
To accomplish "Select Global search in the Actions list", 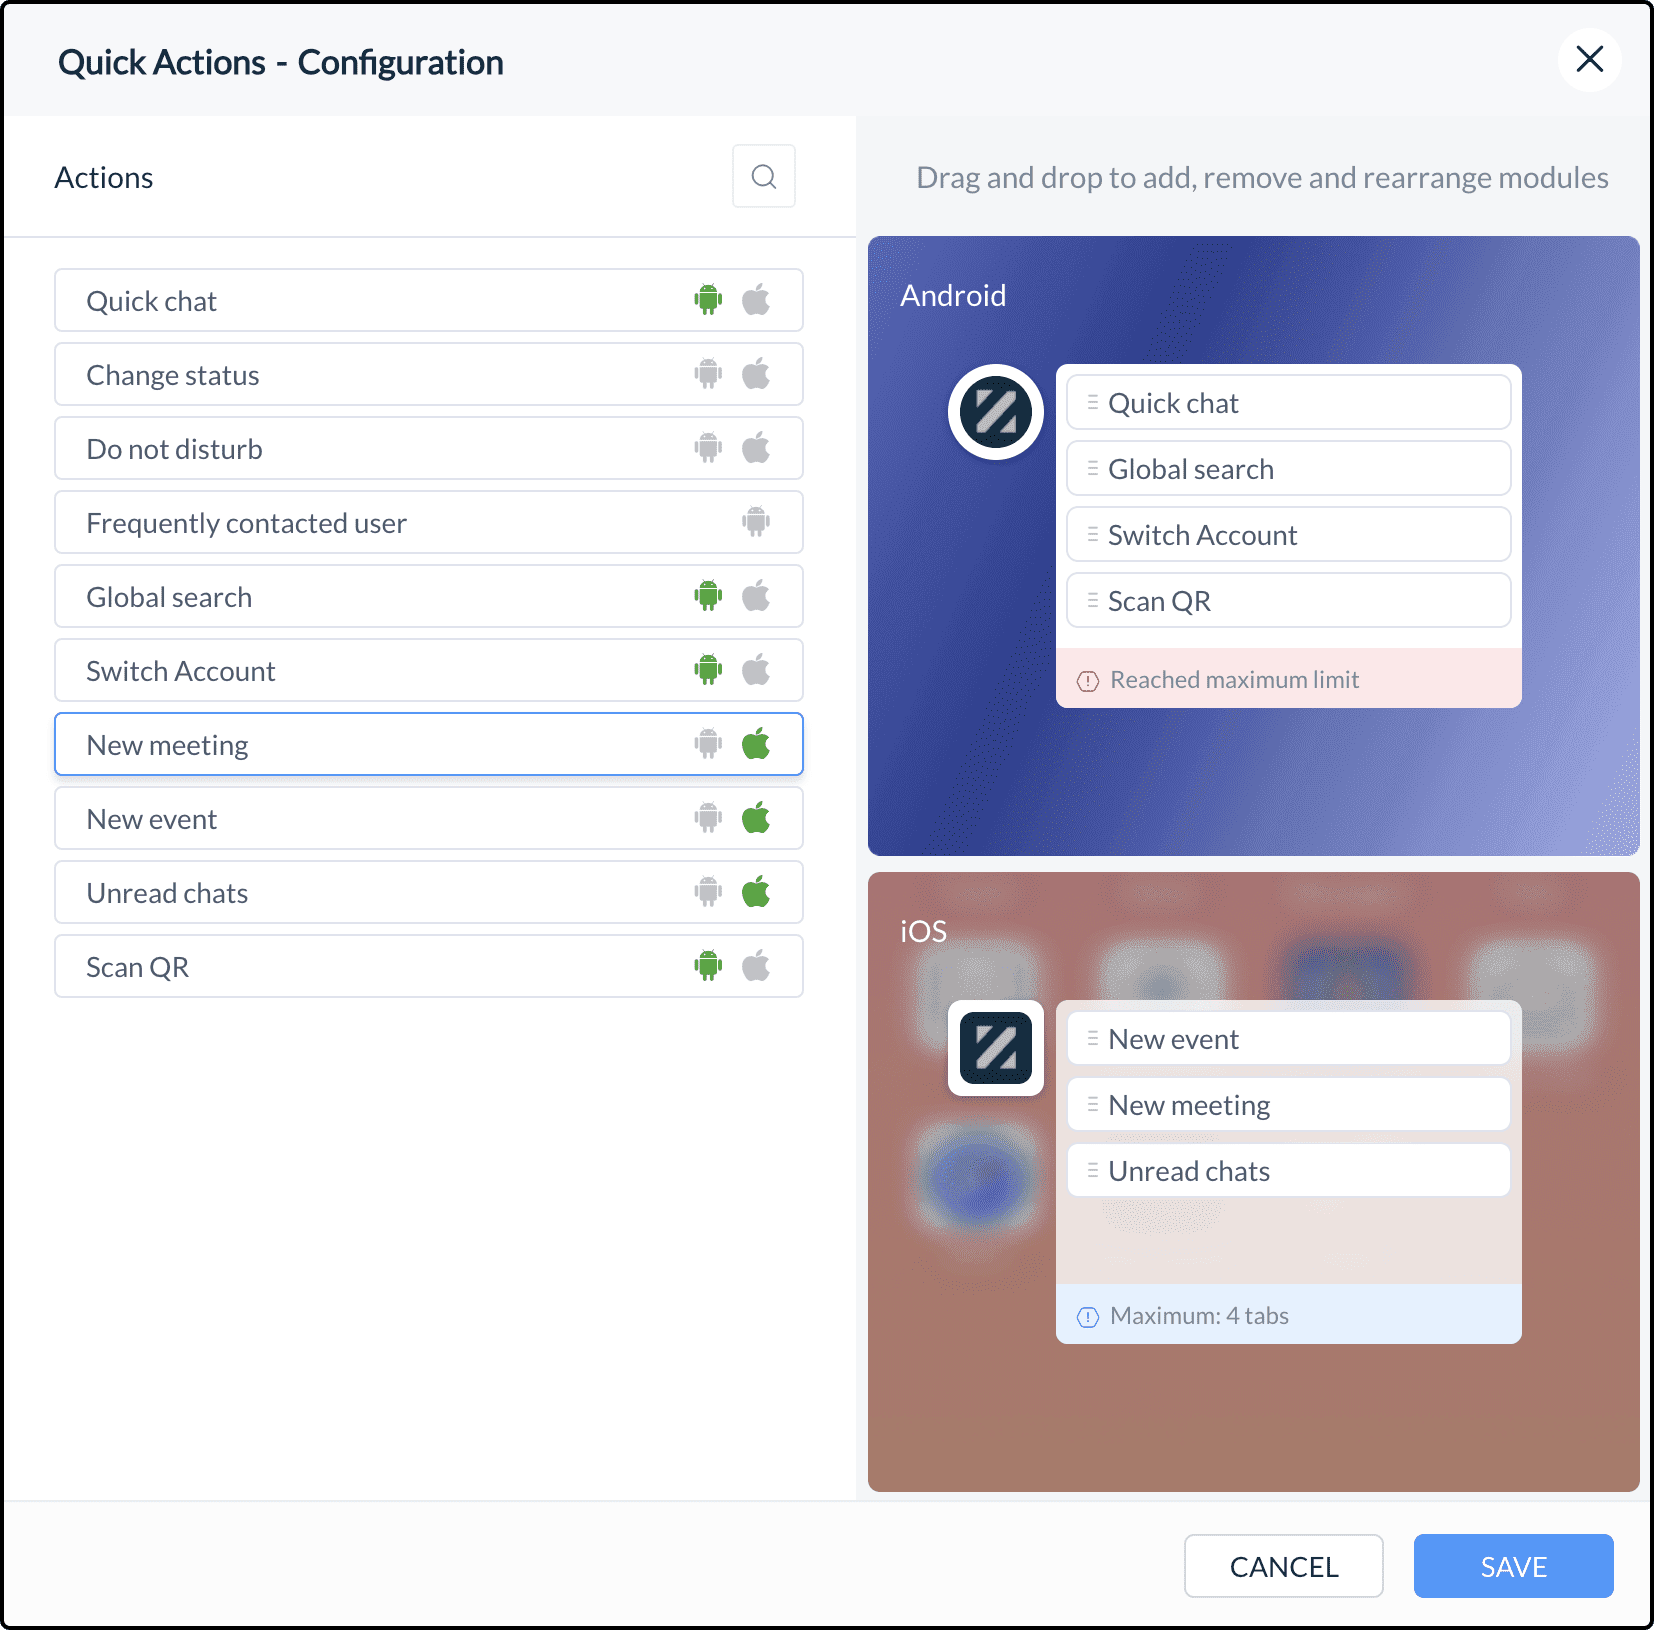I will point(429,596).
